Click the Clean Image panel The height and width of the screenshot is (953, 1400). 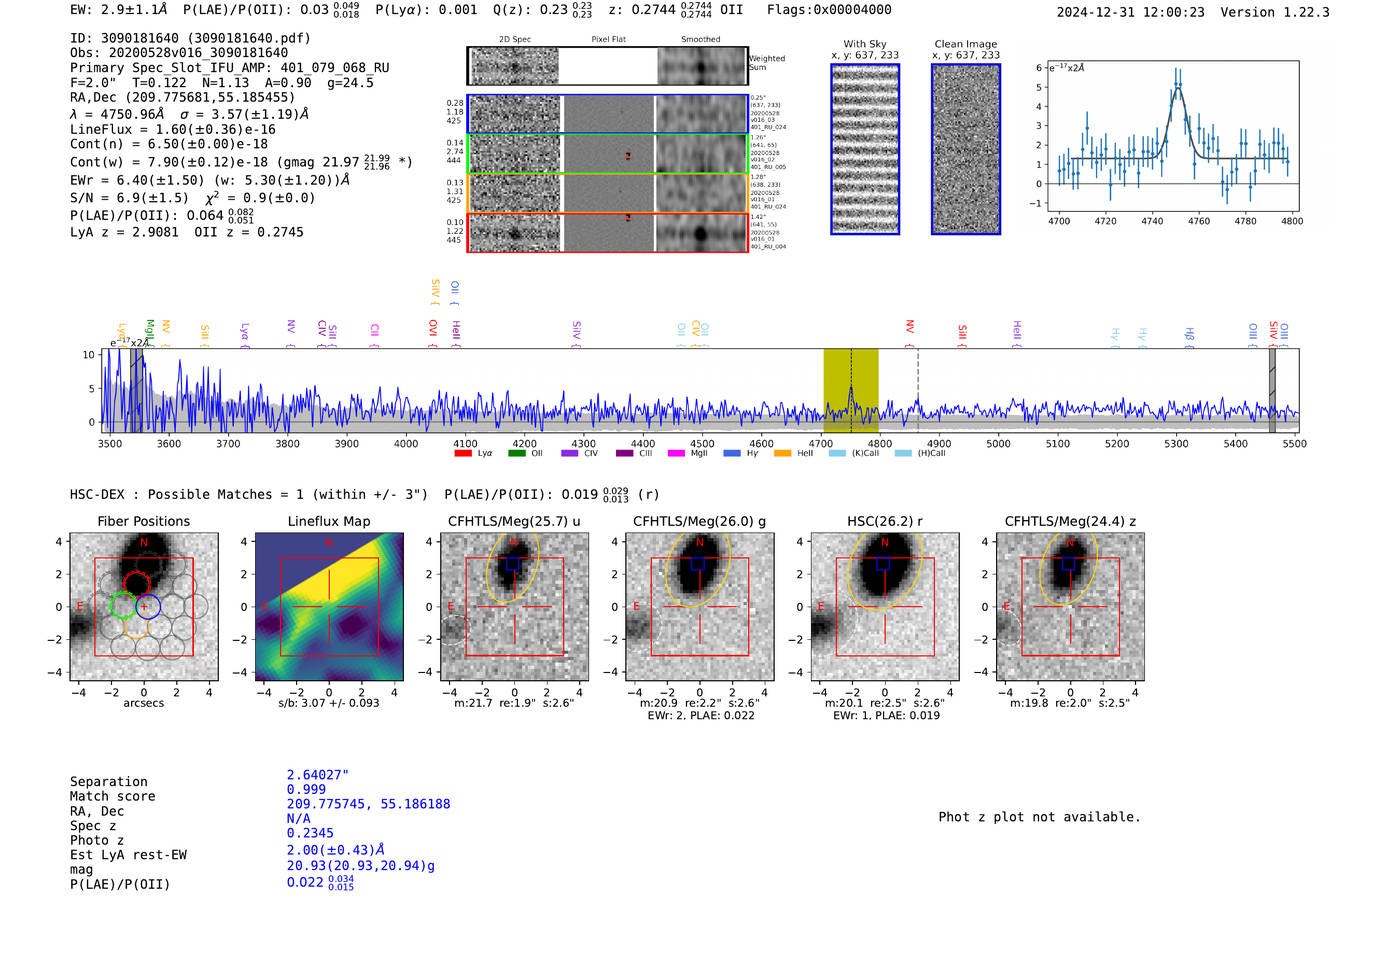tap(966, 149)
